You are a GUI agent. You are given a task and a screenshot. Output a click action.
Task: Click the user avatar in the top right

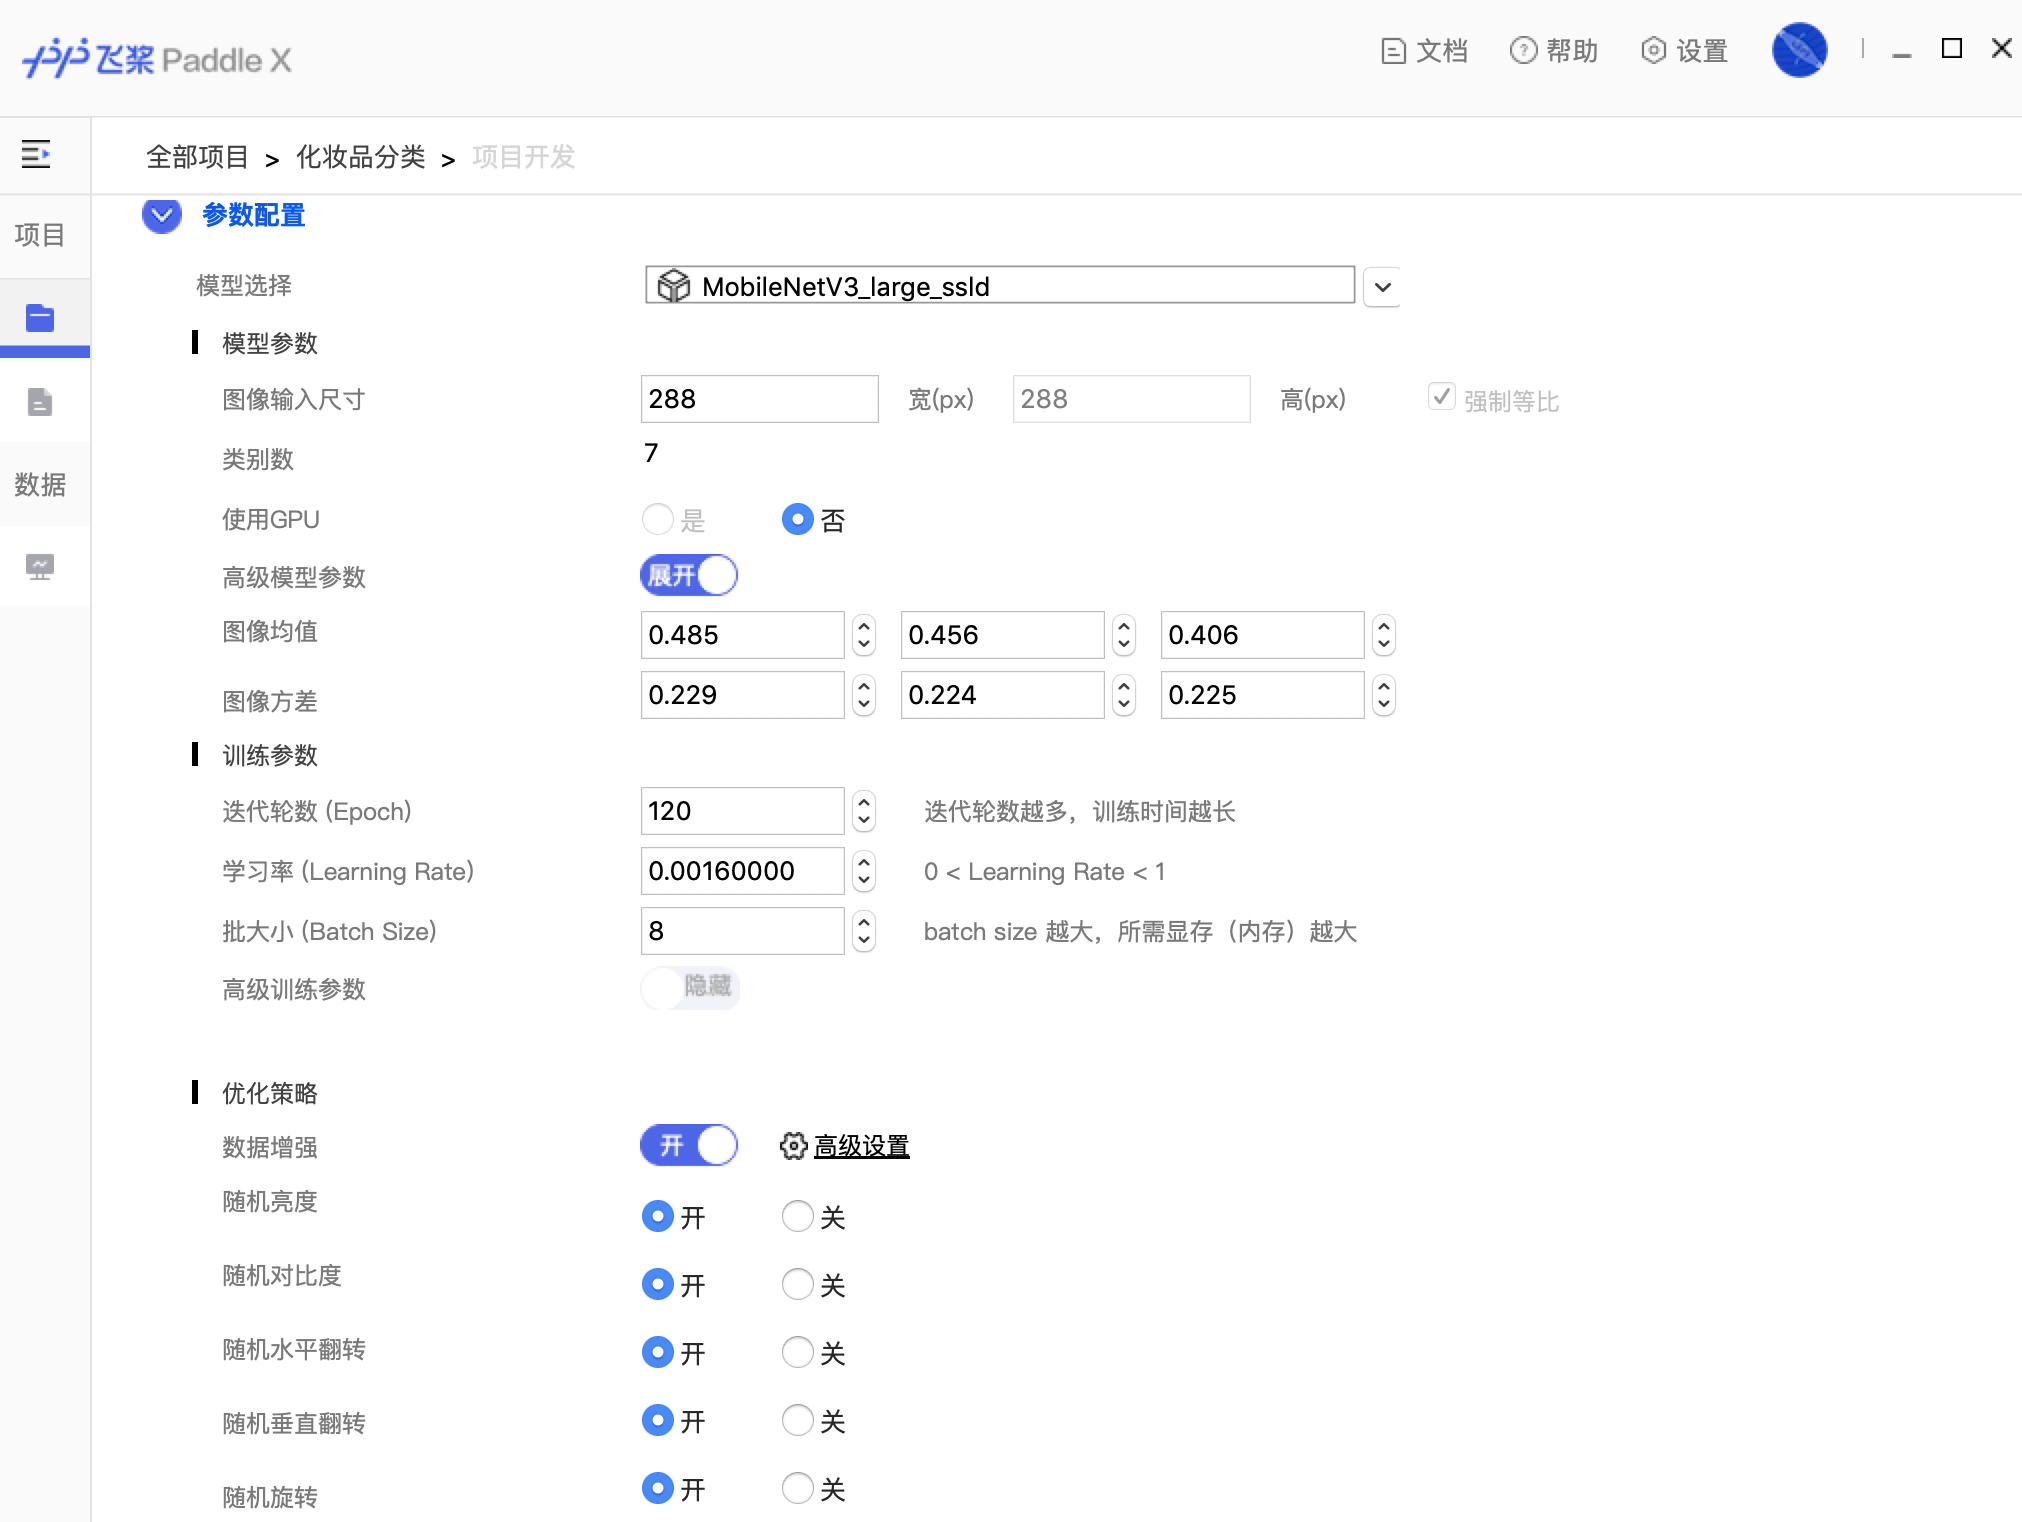(x=1798, y=49)
